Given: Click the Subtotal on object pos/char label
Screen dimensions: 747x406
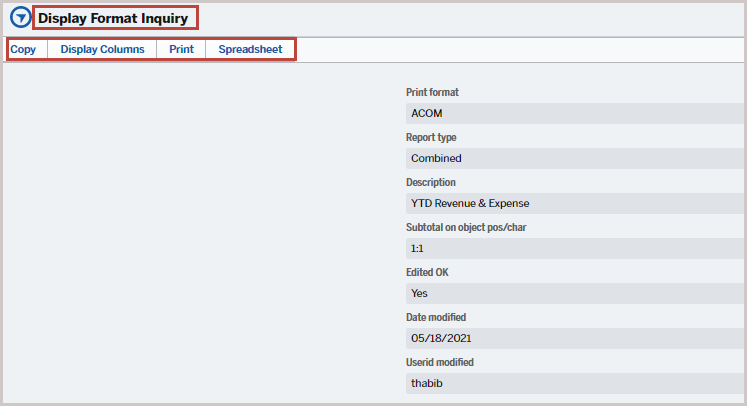Looking at the screenshot, I should tap(467, 228).
